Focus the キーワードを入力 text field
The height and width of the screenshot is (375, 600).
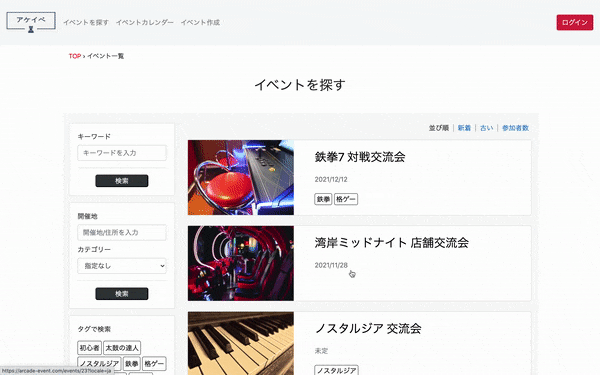pos(122,153)
